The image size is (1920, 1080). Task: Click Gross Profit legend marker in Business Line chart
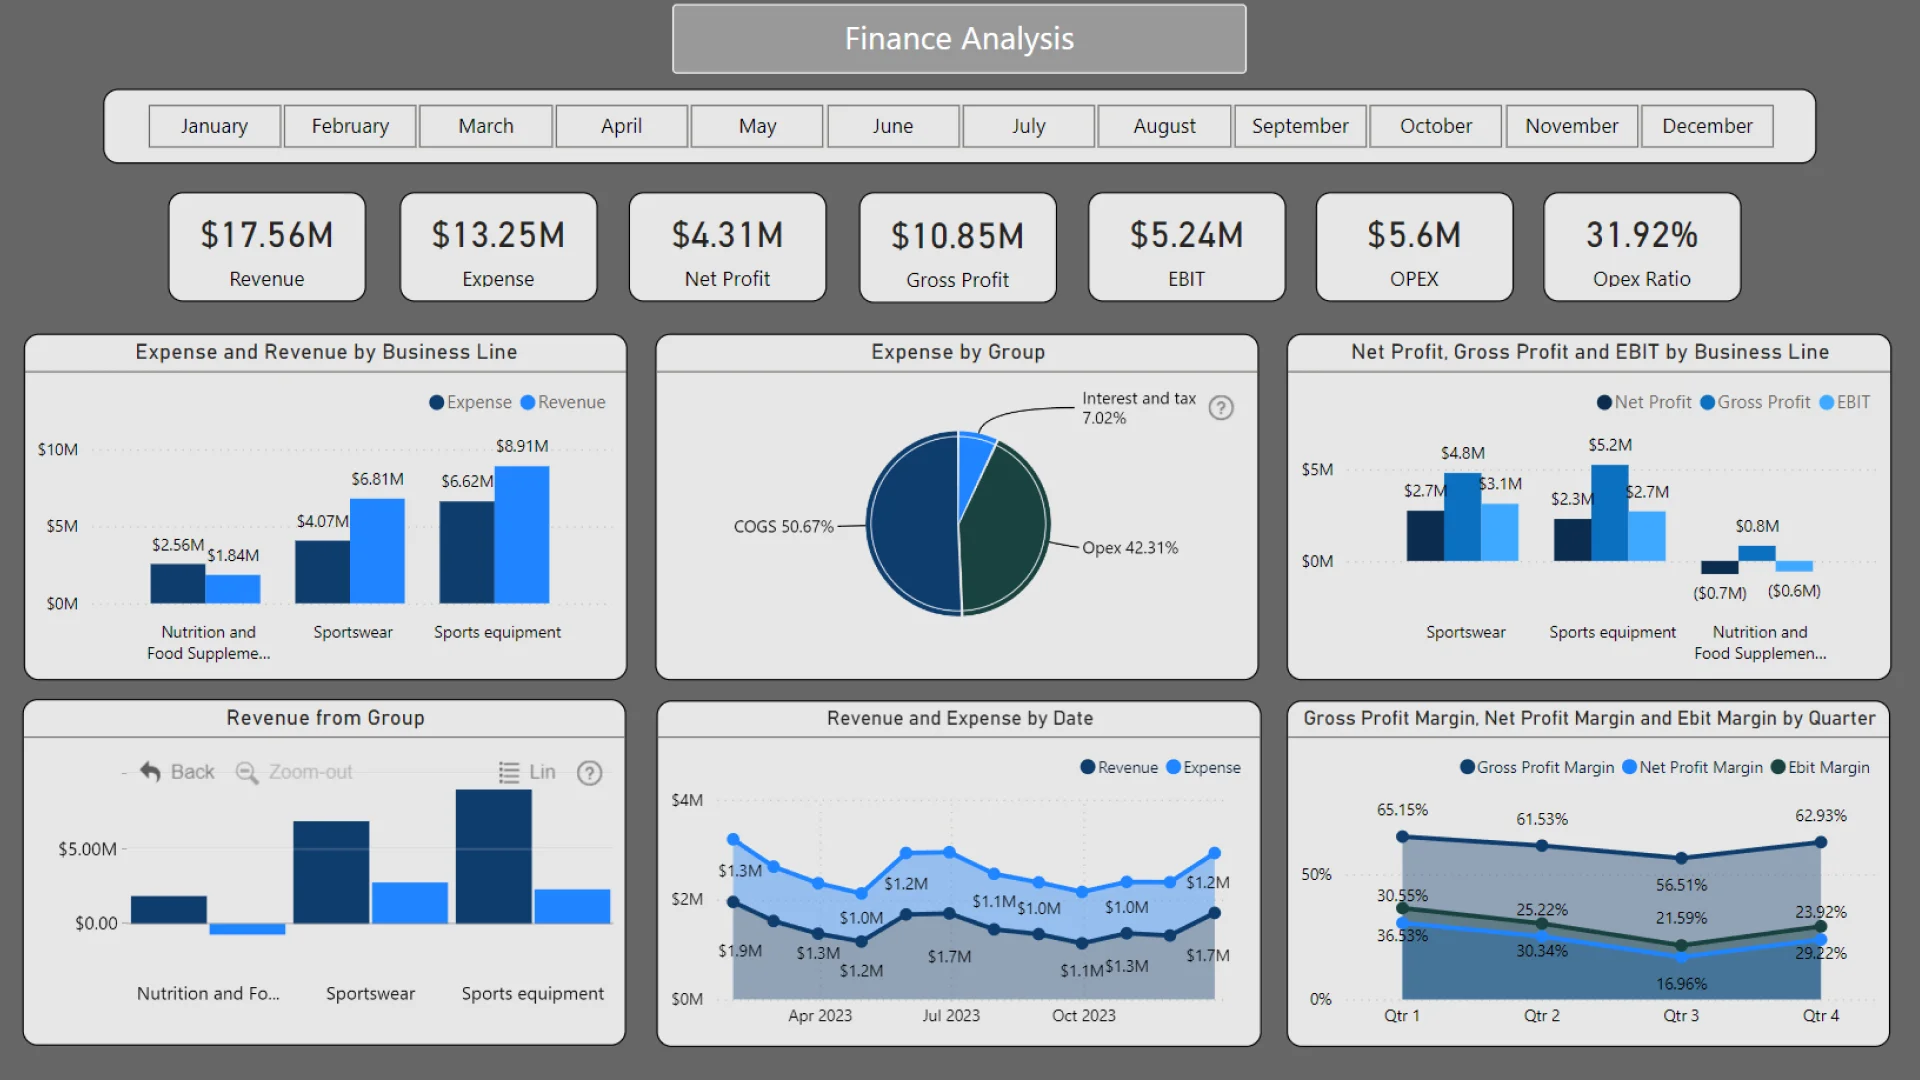click(x=1708, y=402)
